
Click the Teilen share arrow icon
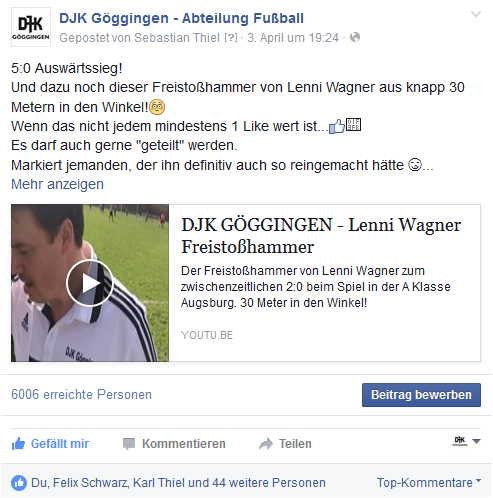click(x=266, y=444)
